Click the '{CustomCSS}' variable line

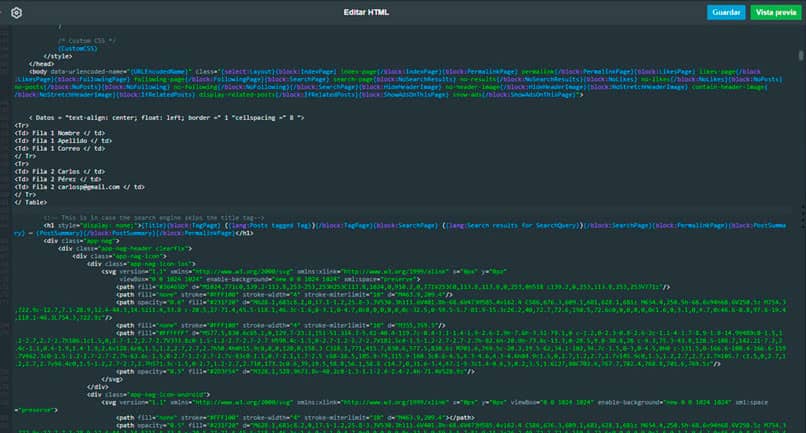[78, 48]
